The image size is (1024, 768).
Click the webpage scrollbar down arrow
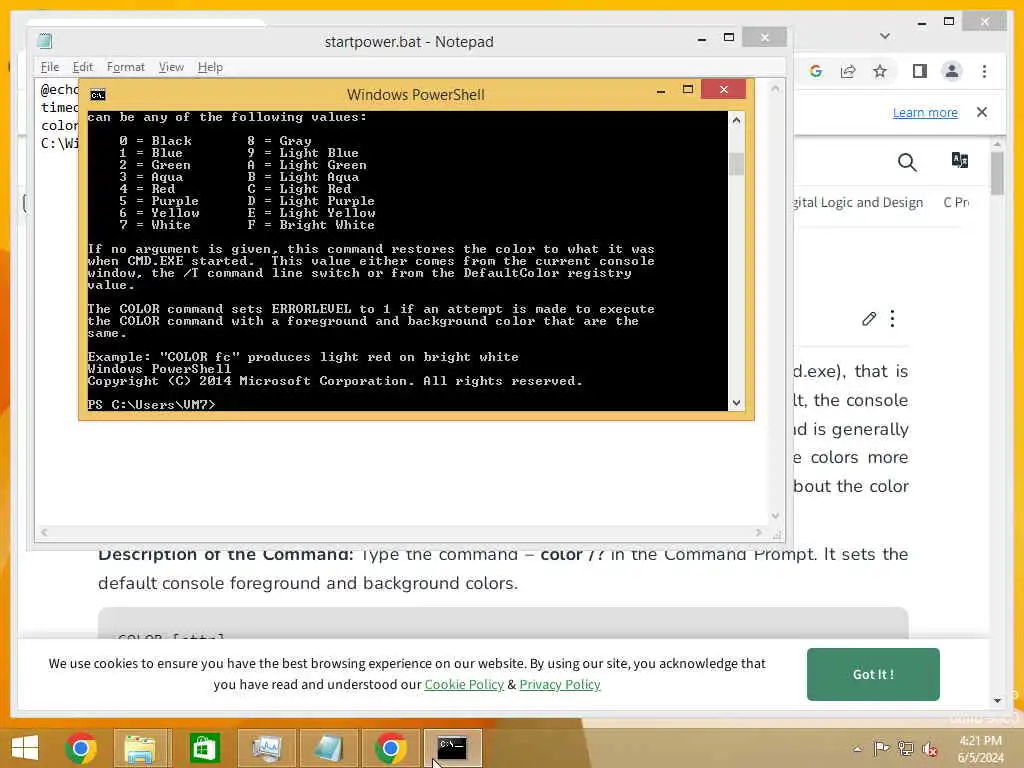pos(997,701)
